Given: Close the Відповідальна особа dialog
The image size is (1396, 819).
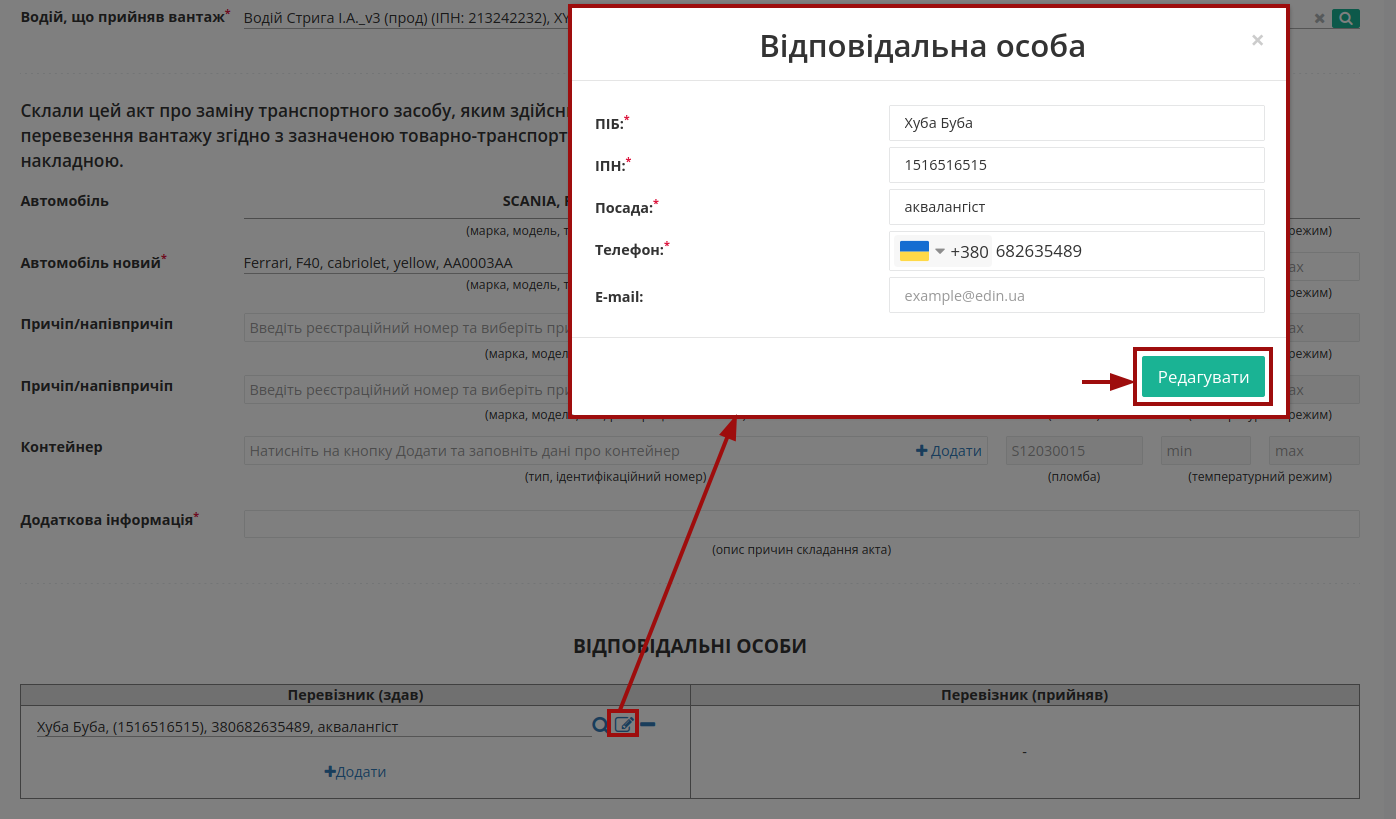Looking at the screenshot, I should pyautogui.click(x=1257, y=40).
